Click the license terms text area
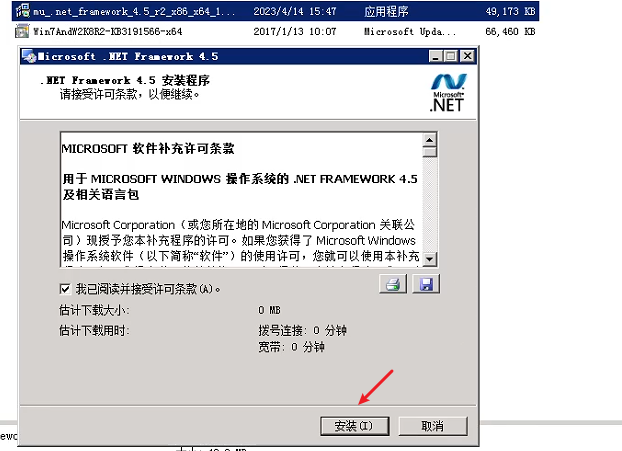 pyautogui.click(x=241, y=200)
